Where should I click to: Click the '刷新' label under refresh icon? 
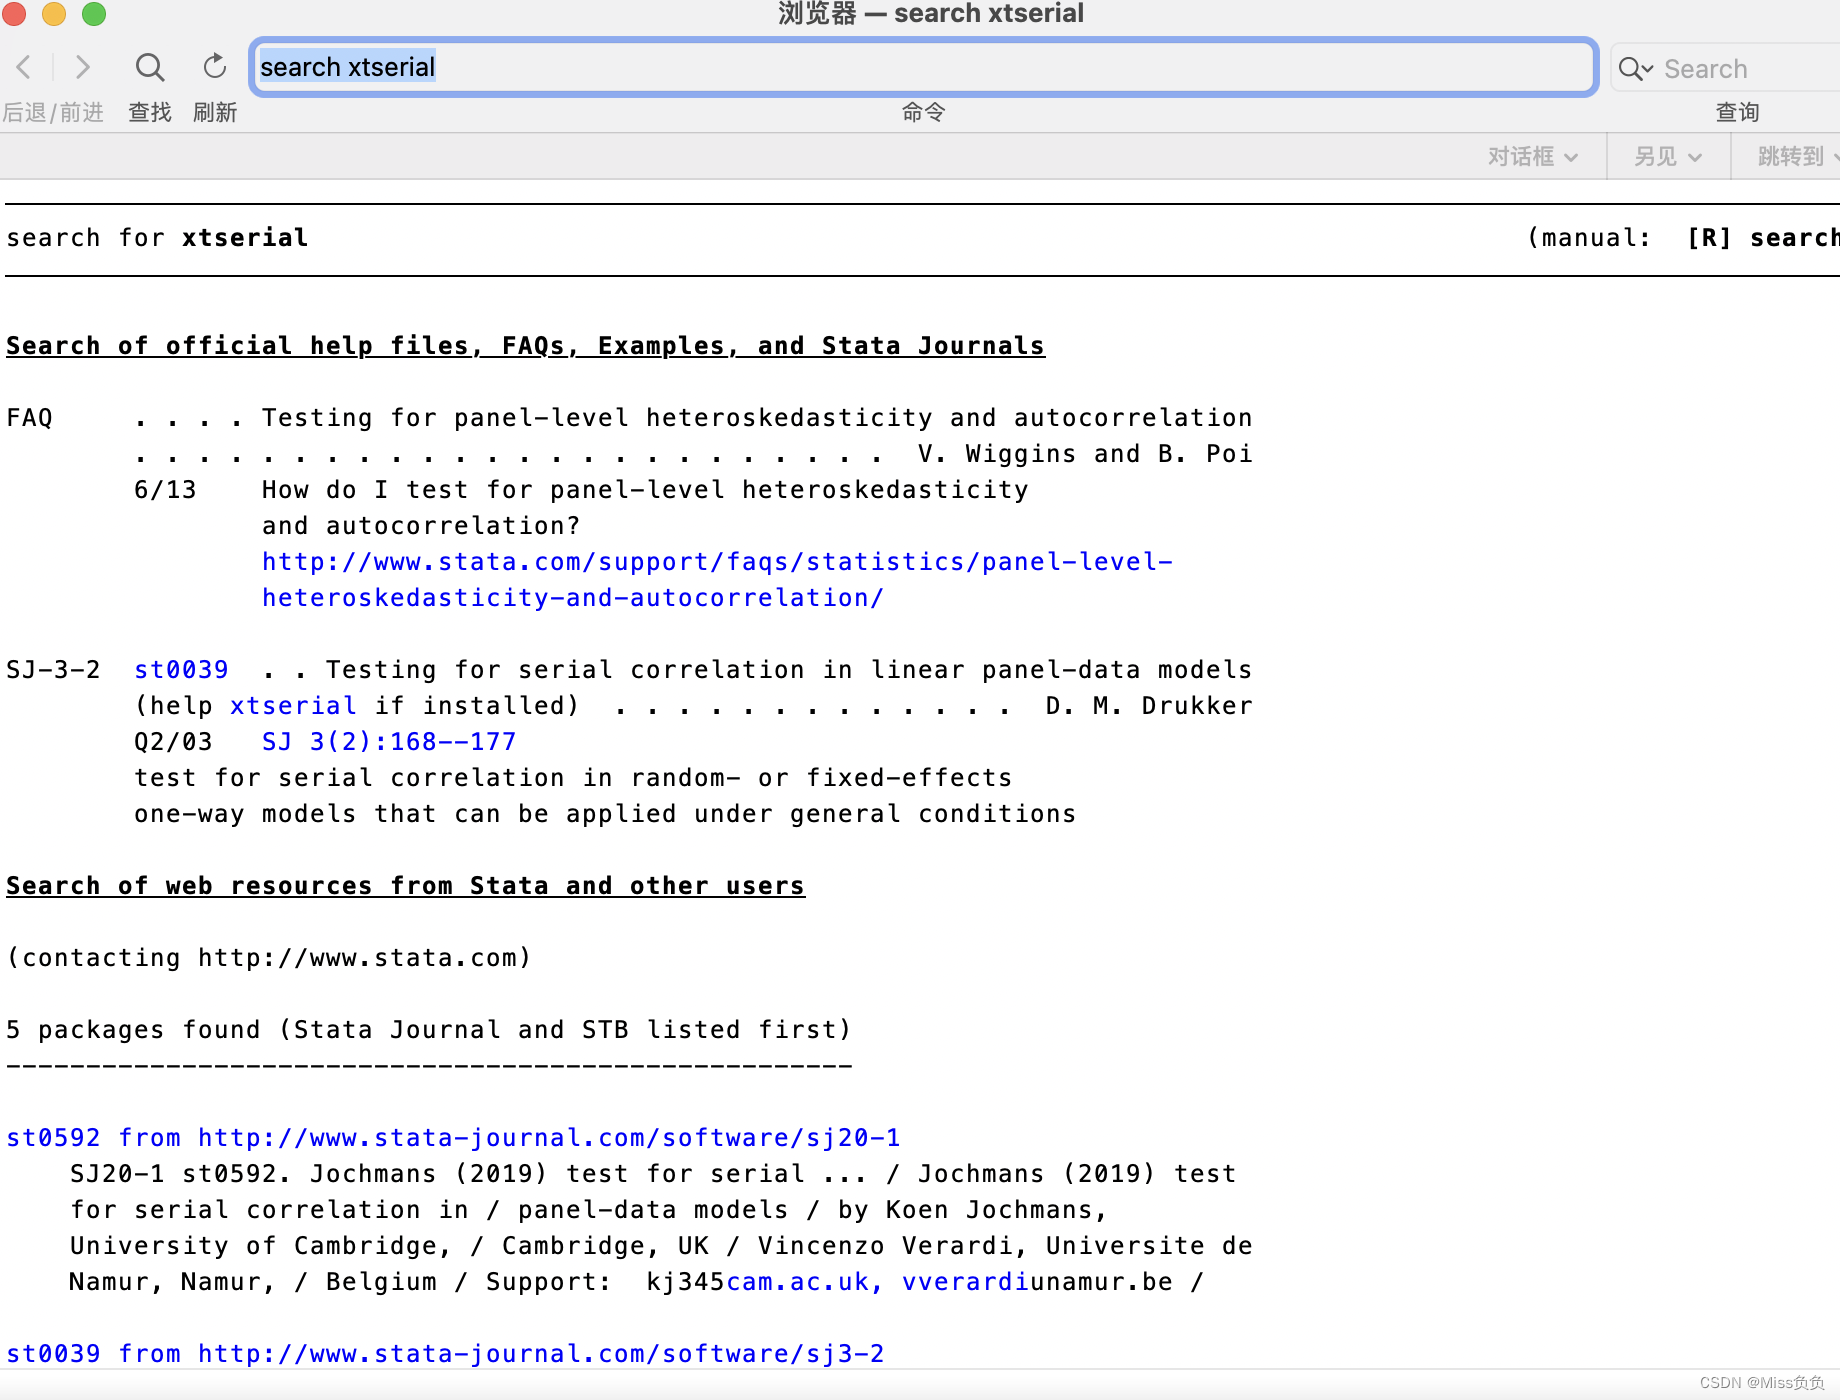[215, 112]
